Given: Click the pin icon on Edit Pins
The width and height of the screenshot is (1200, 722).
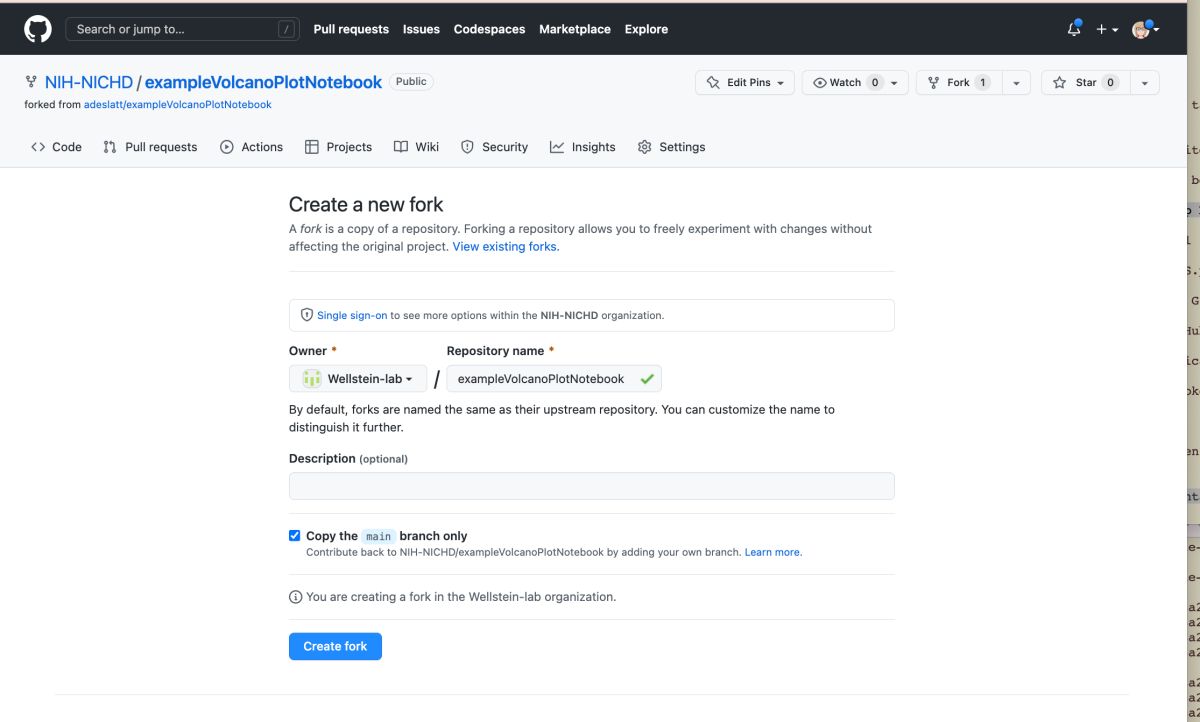Looking at the screenshot, I should point(713,83).
